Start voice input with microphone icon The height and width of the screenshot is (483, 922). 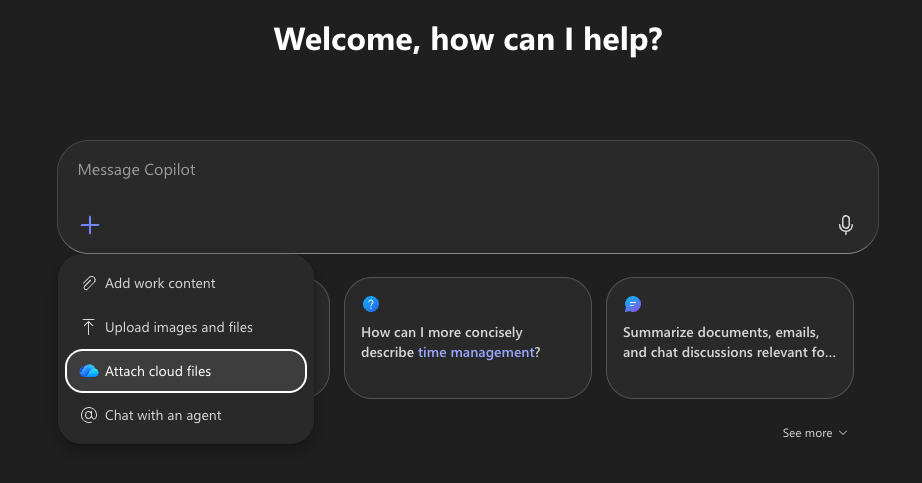tap(846, 225)
